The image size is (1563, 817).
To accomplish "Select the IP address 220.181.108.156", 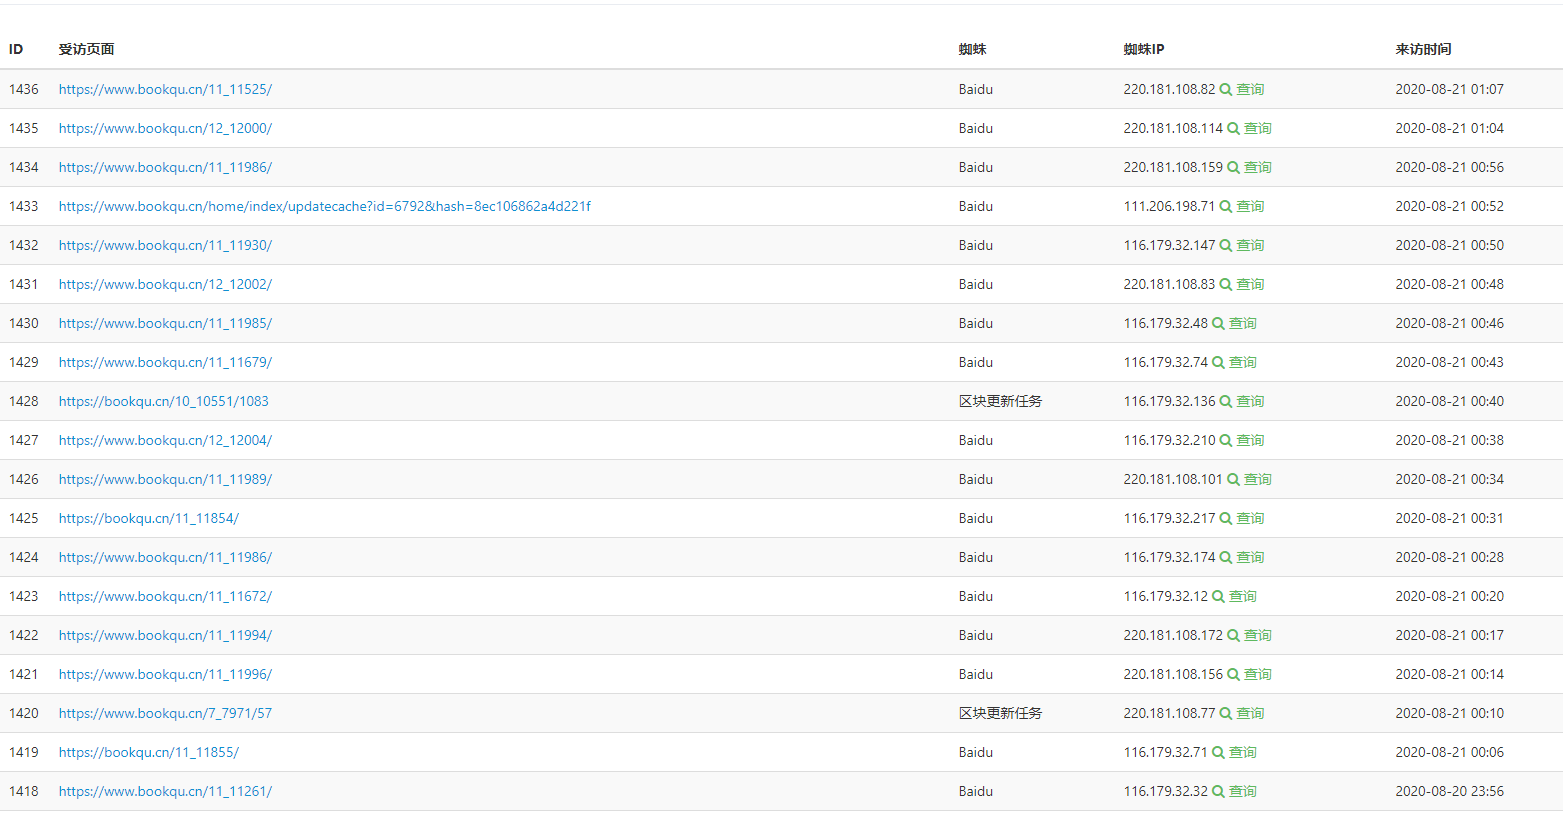I will point(1173,674).
